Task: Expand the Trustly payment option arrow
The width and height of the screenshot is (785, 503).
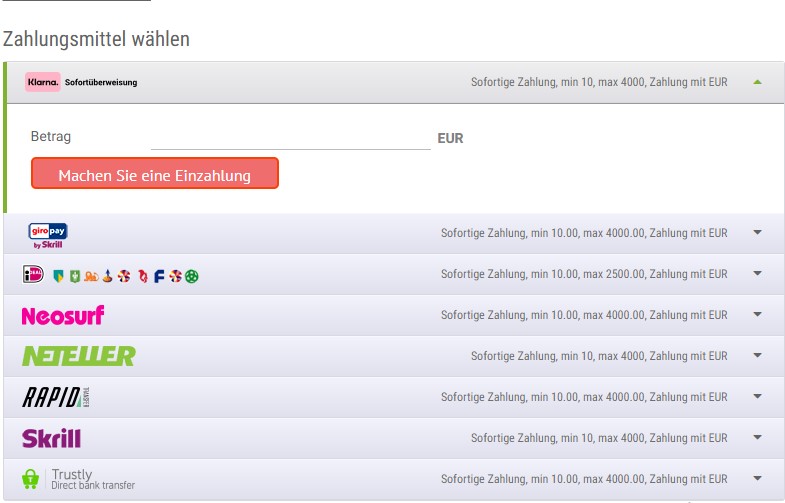Action: point(757,478)
